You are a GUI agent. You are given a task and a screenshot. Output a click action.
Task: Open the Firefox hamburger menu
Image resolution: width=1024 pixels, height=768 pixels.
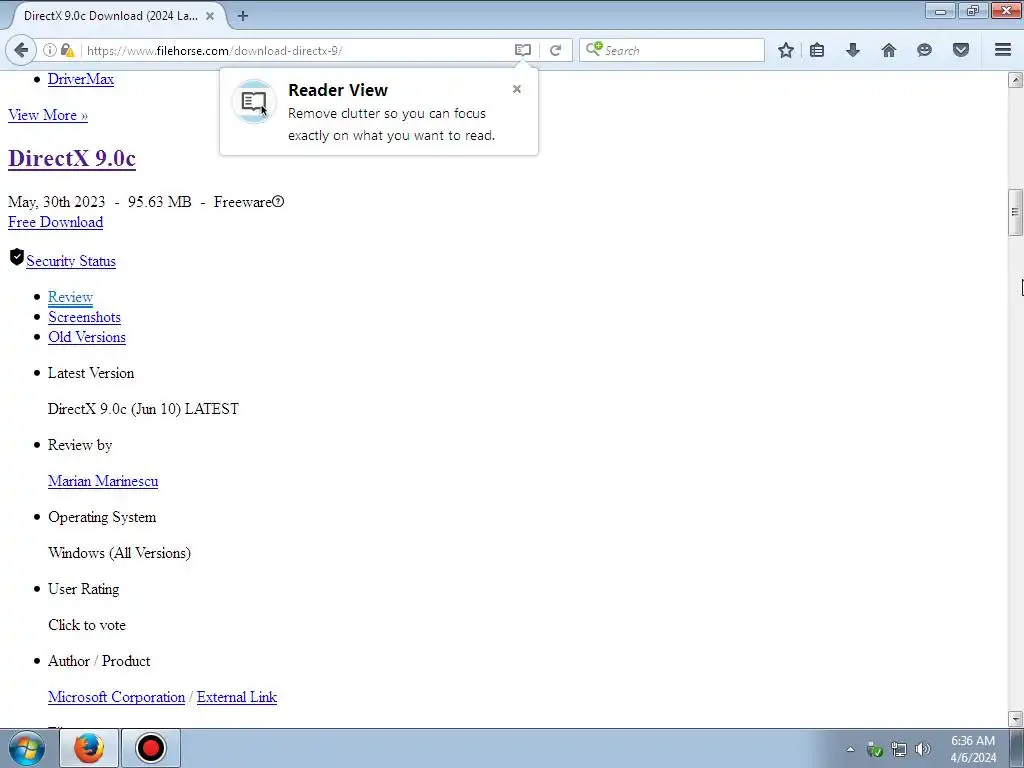[x=1003, y=50]
